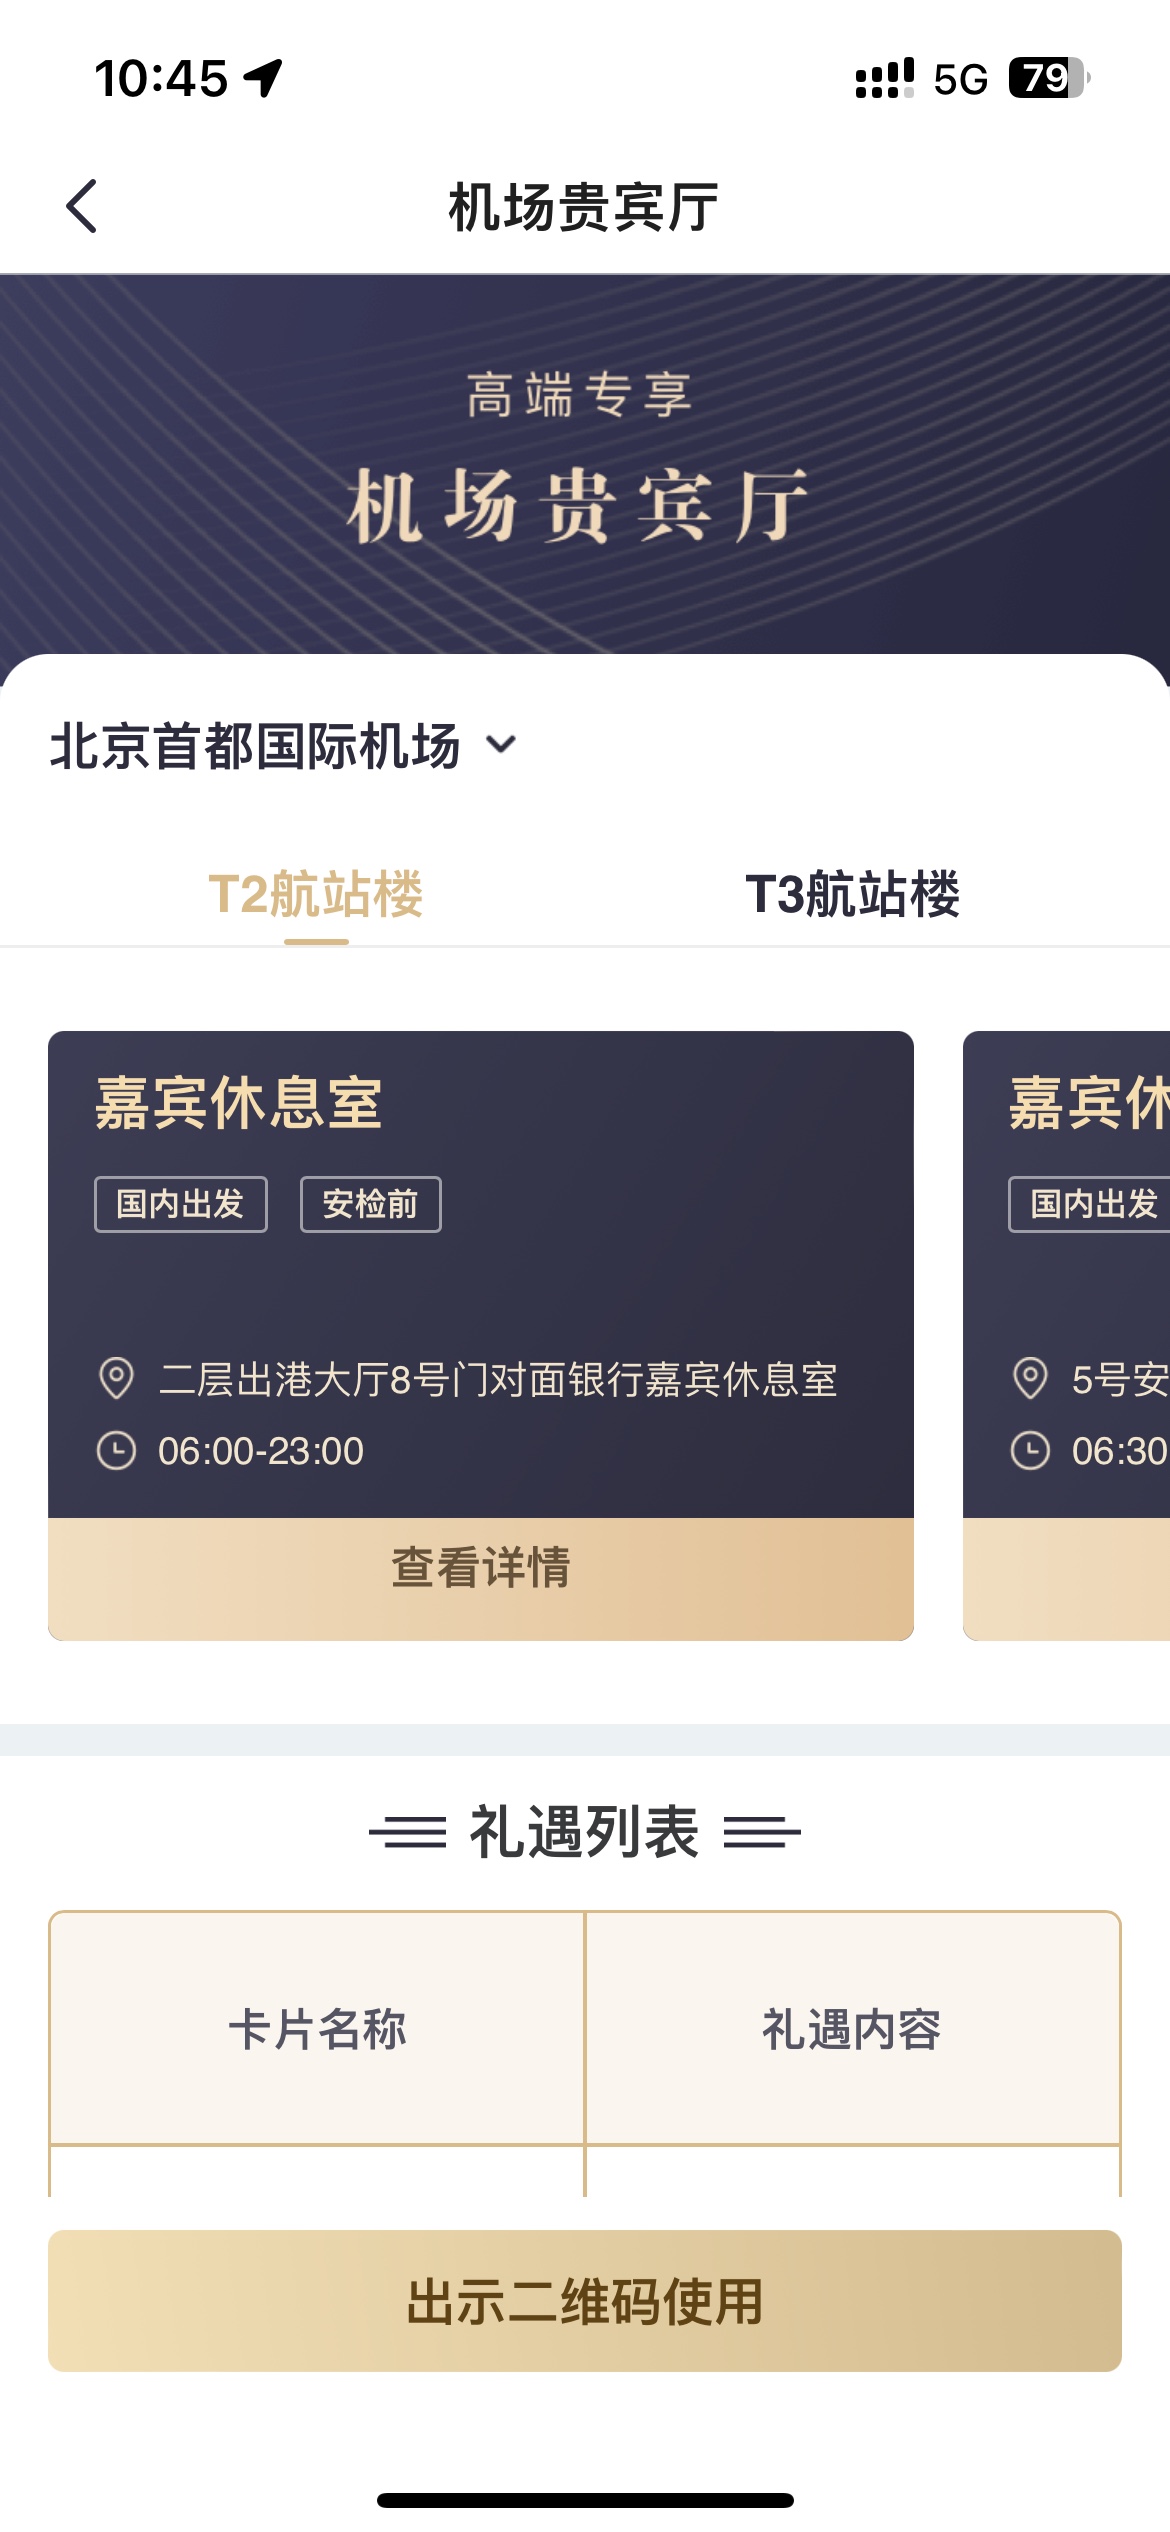Tap the battery indicator showing 79
Screen dimensions: 1170x2532
coord(1049,78)
